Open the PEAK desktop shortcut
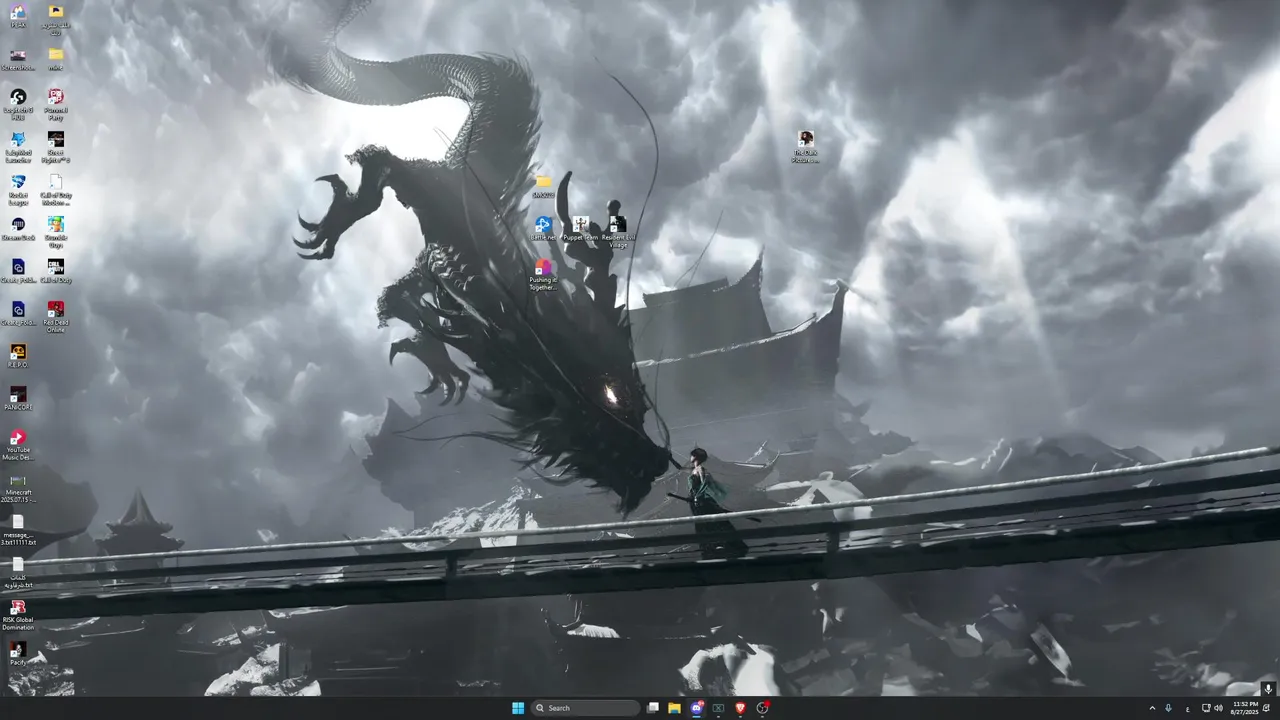This screenshot has height=720, width=1280. pyautogui.click(x=18, y=16)
